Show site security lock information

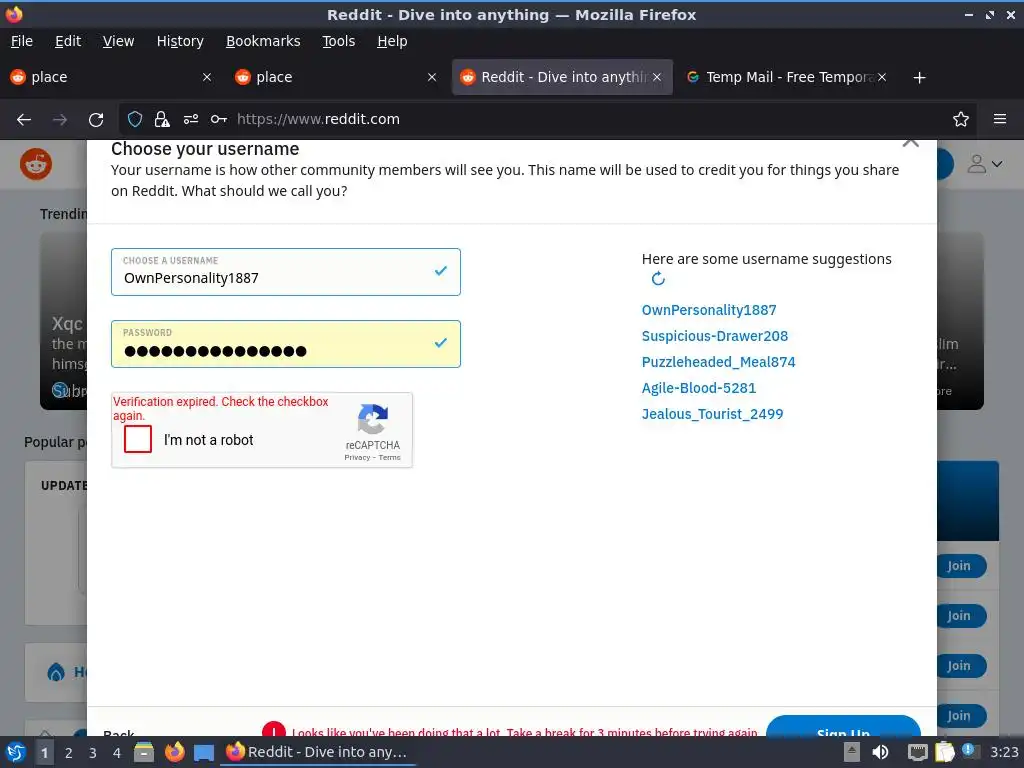tap(162, 120)
